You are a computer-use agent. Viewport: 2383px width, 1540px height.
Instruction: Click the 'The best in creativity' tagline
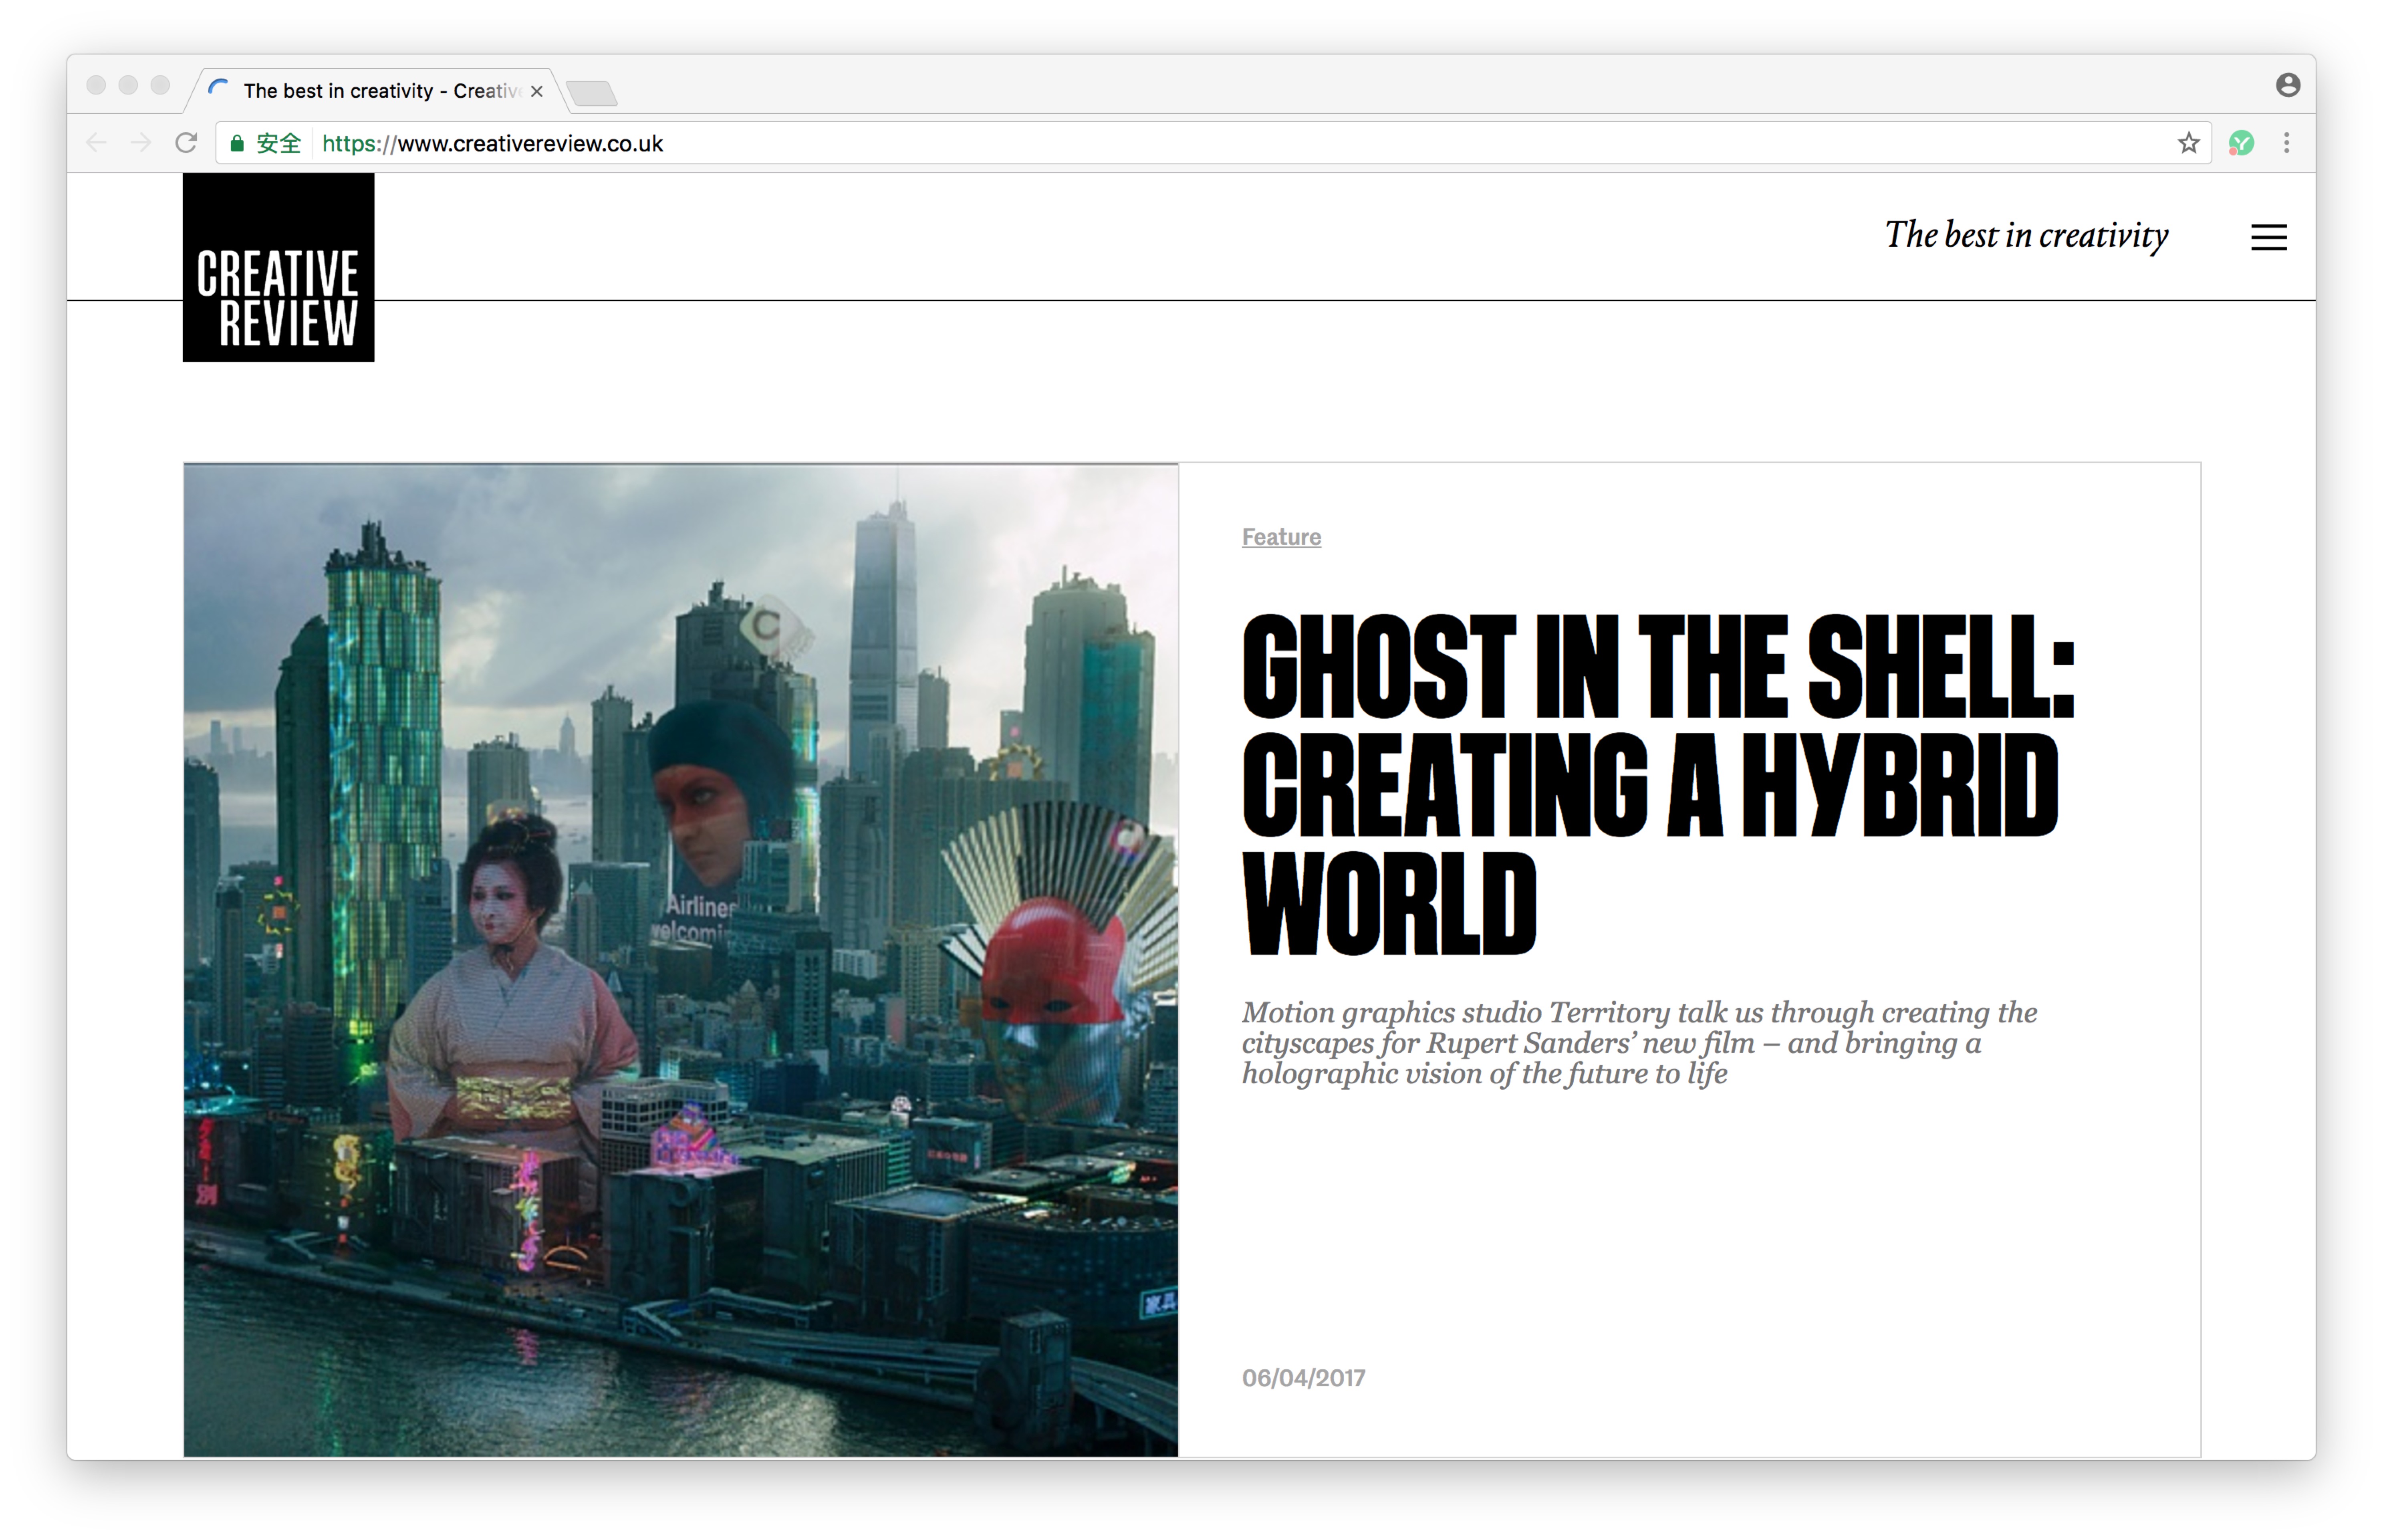click(2026, 236)
